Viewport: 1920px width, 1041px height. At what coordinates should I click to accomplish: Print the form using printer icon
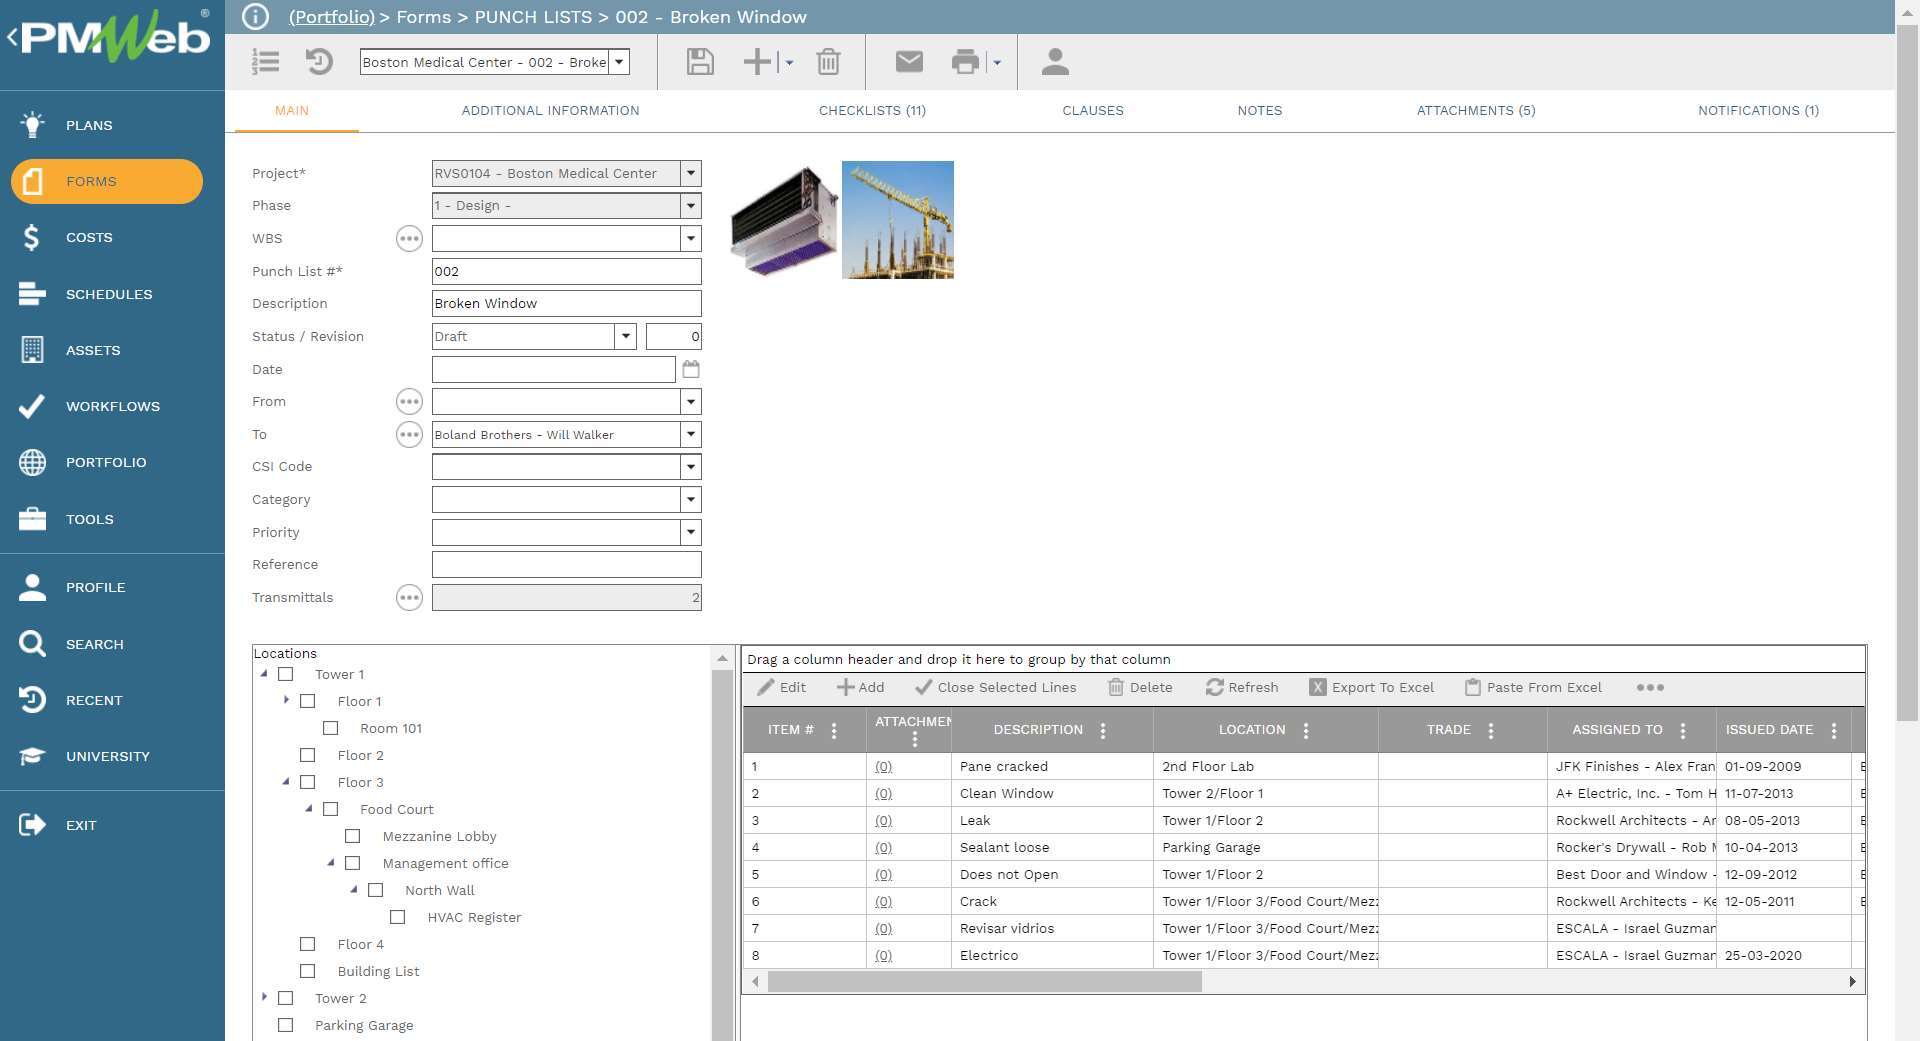click(x=965, y=62)
